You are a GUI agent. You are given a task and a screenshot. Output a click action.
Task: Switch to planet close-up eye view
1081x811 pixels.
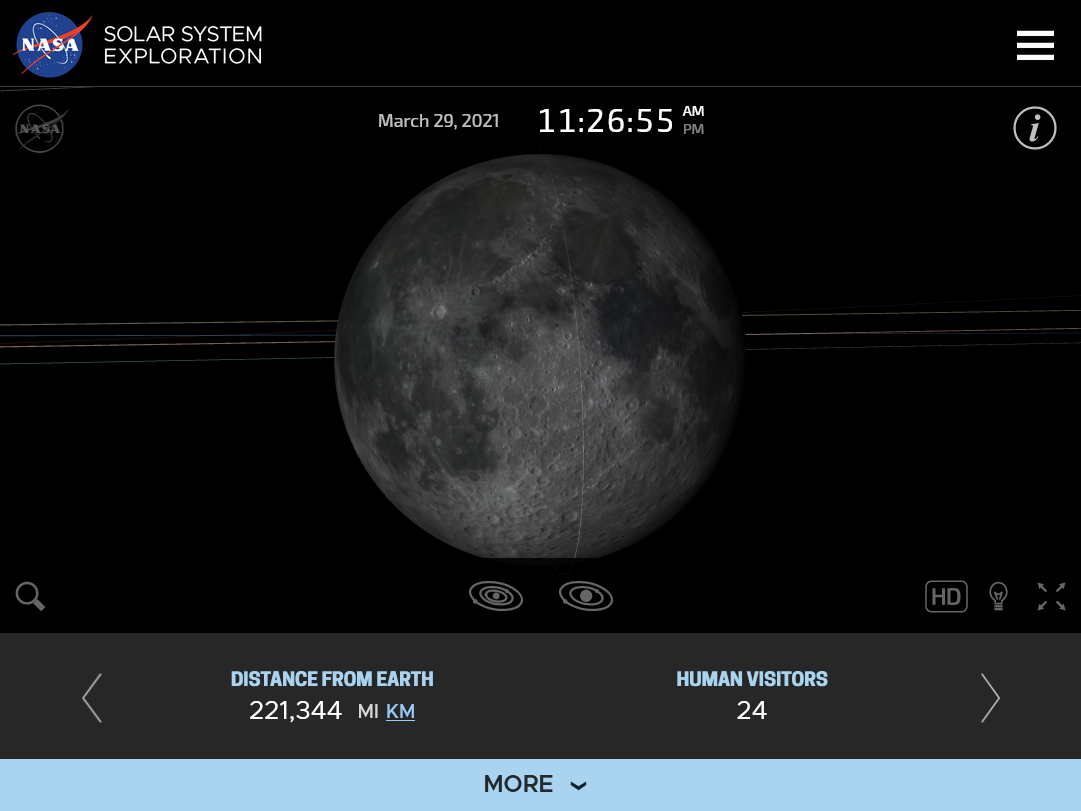click(x=586, y=596)
